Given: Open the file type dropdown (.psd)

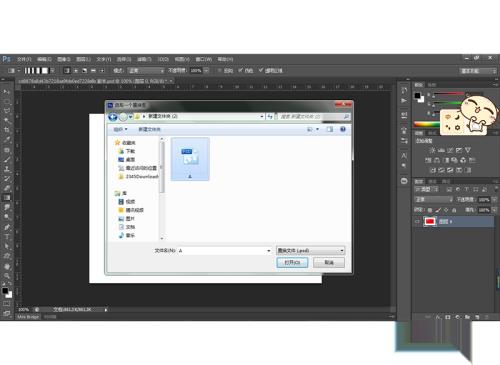Looking at the screenshot, I should coord(310,250).
